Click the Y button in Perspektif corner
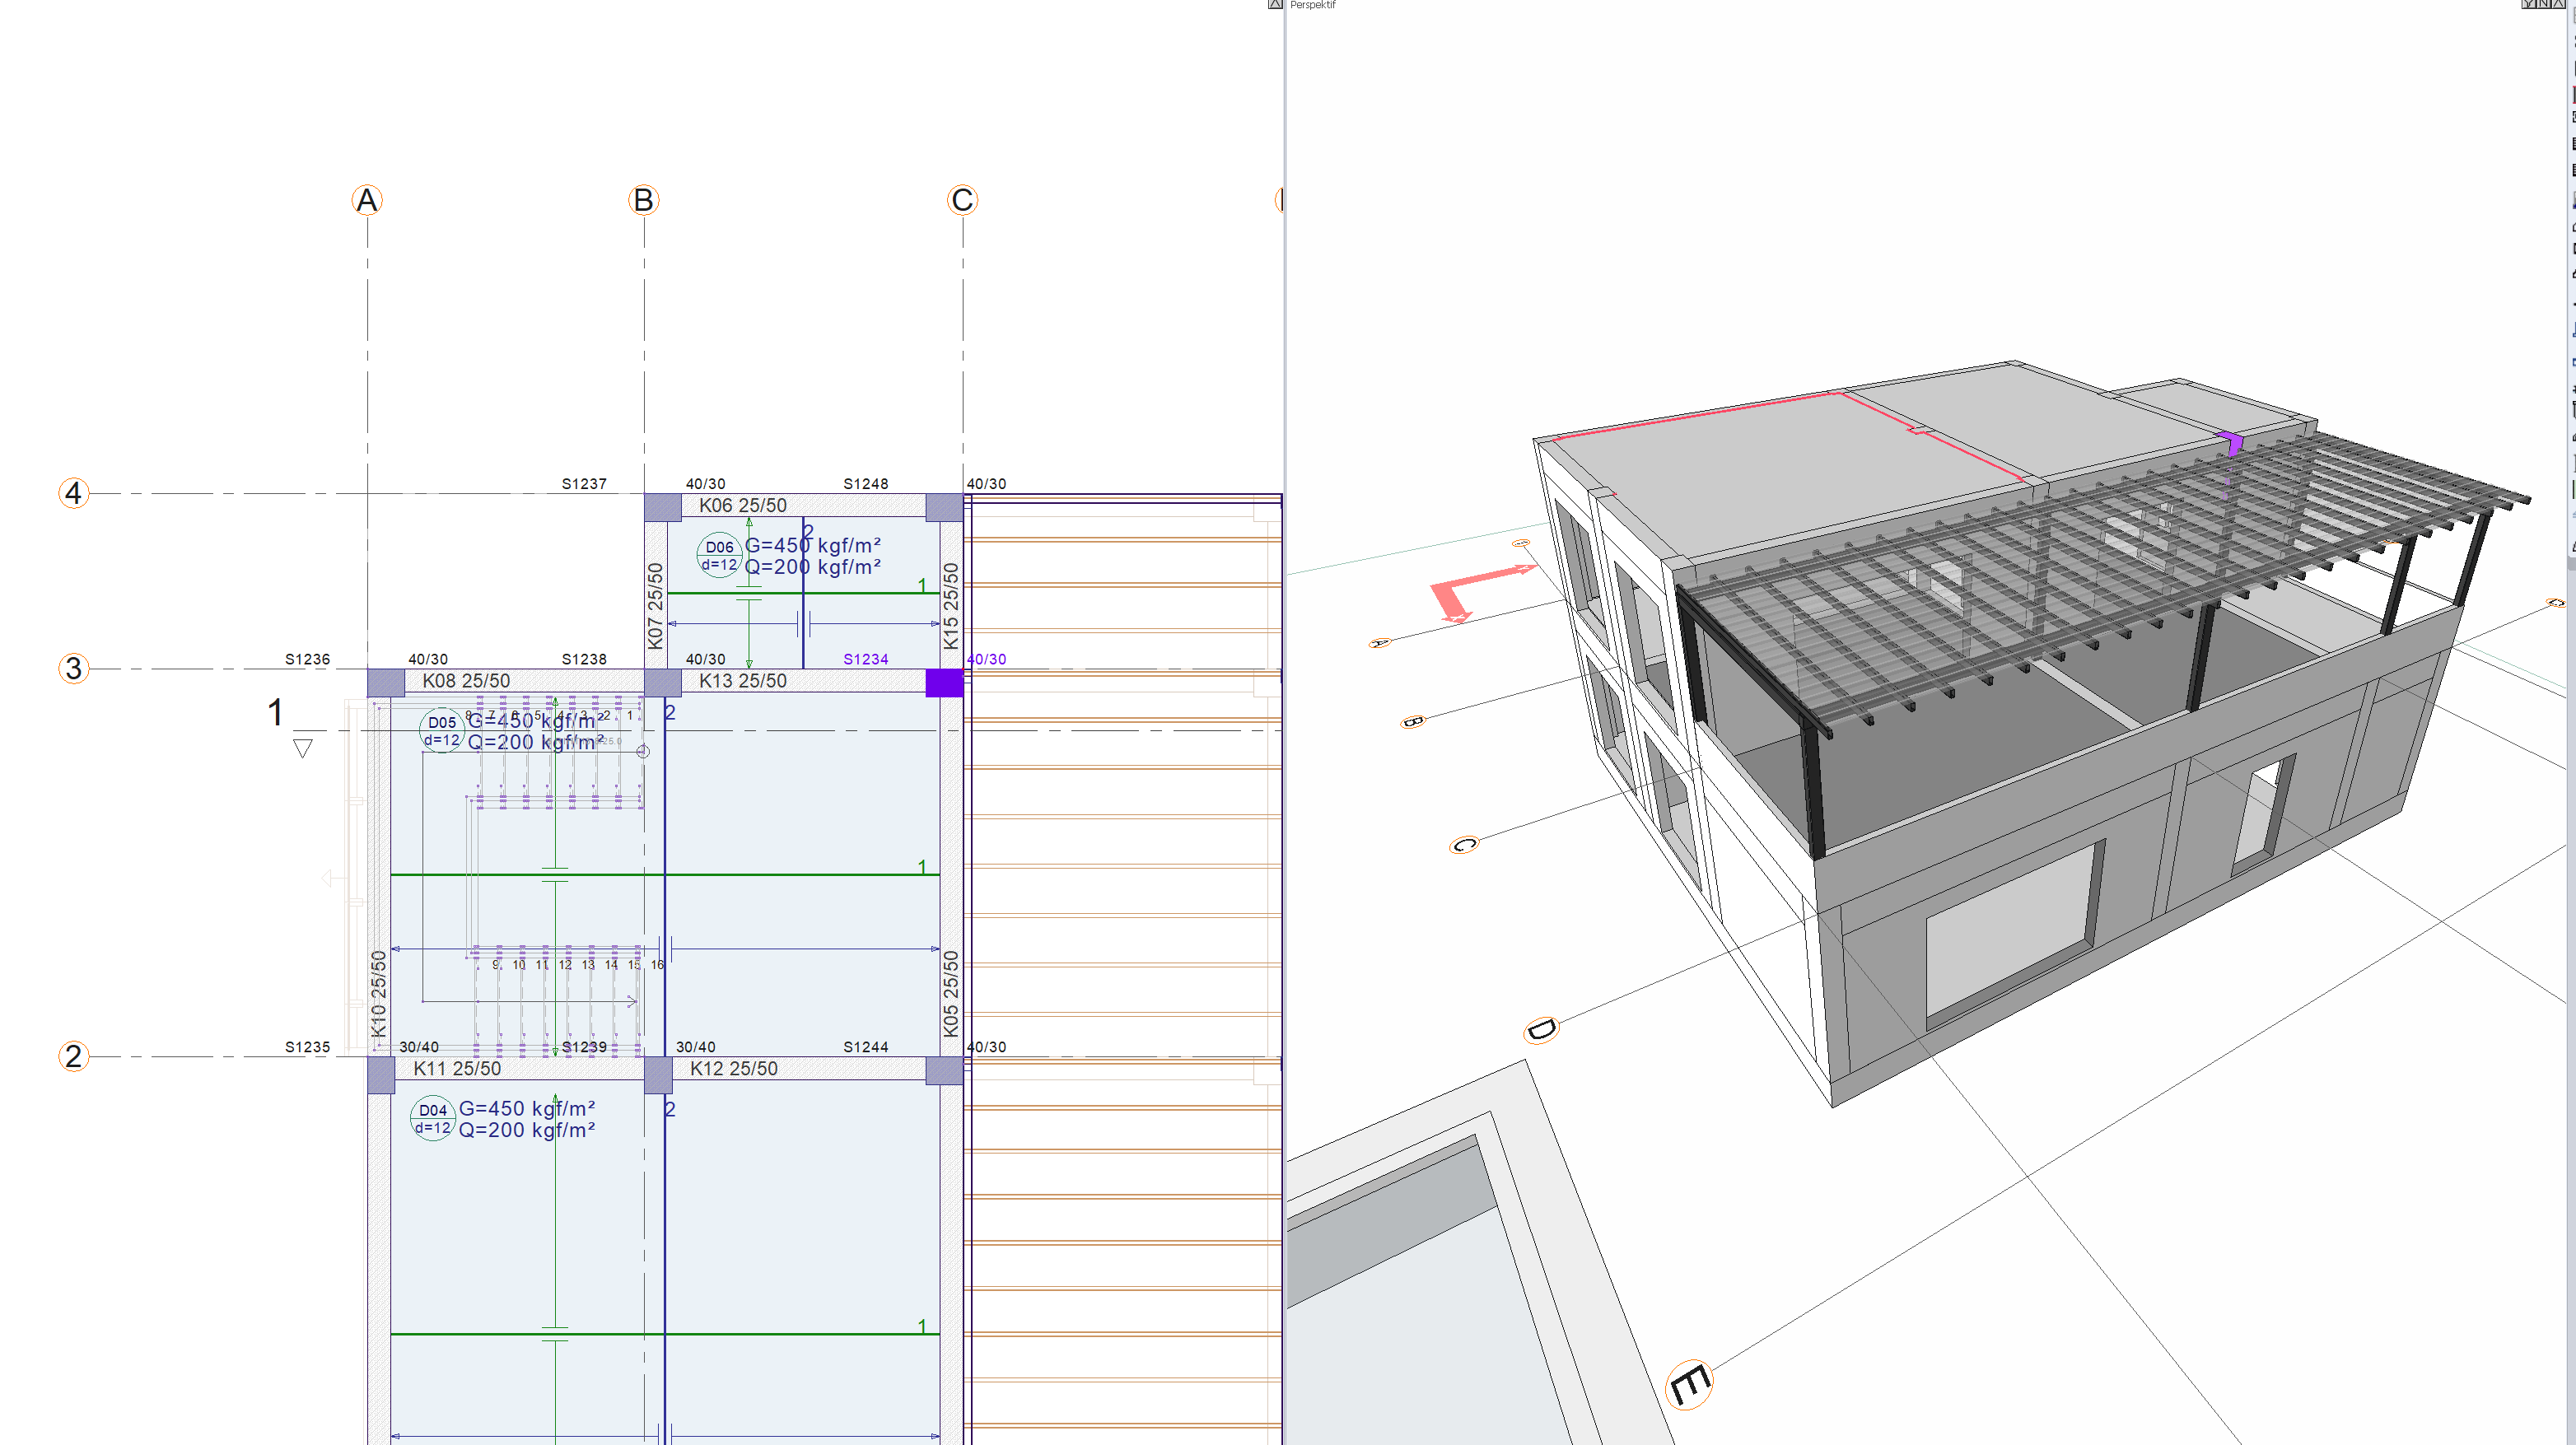 pos(2529,4)
